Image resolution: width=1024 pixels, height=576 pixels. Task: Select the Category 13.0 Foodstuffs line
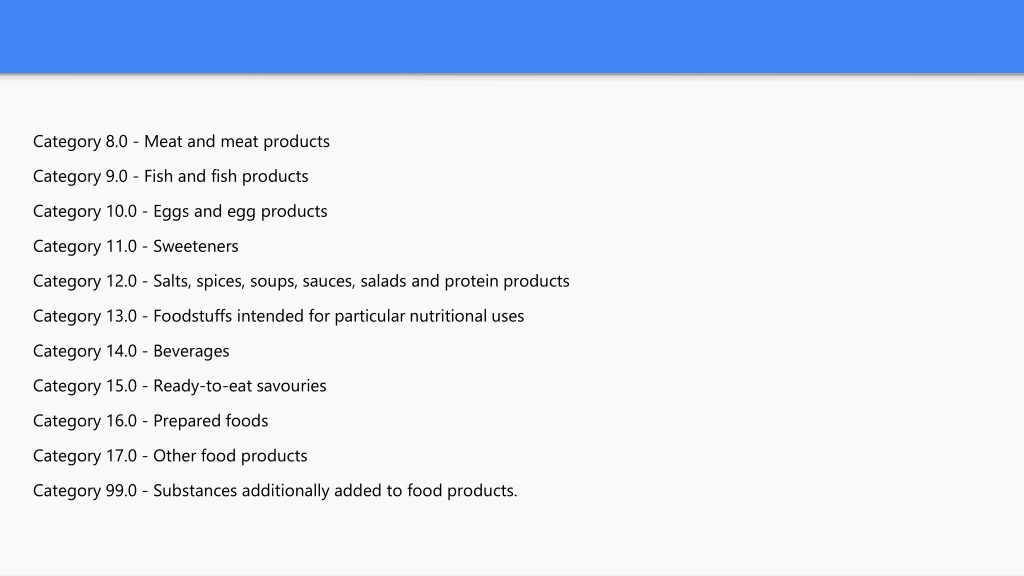click(279, 316)
